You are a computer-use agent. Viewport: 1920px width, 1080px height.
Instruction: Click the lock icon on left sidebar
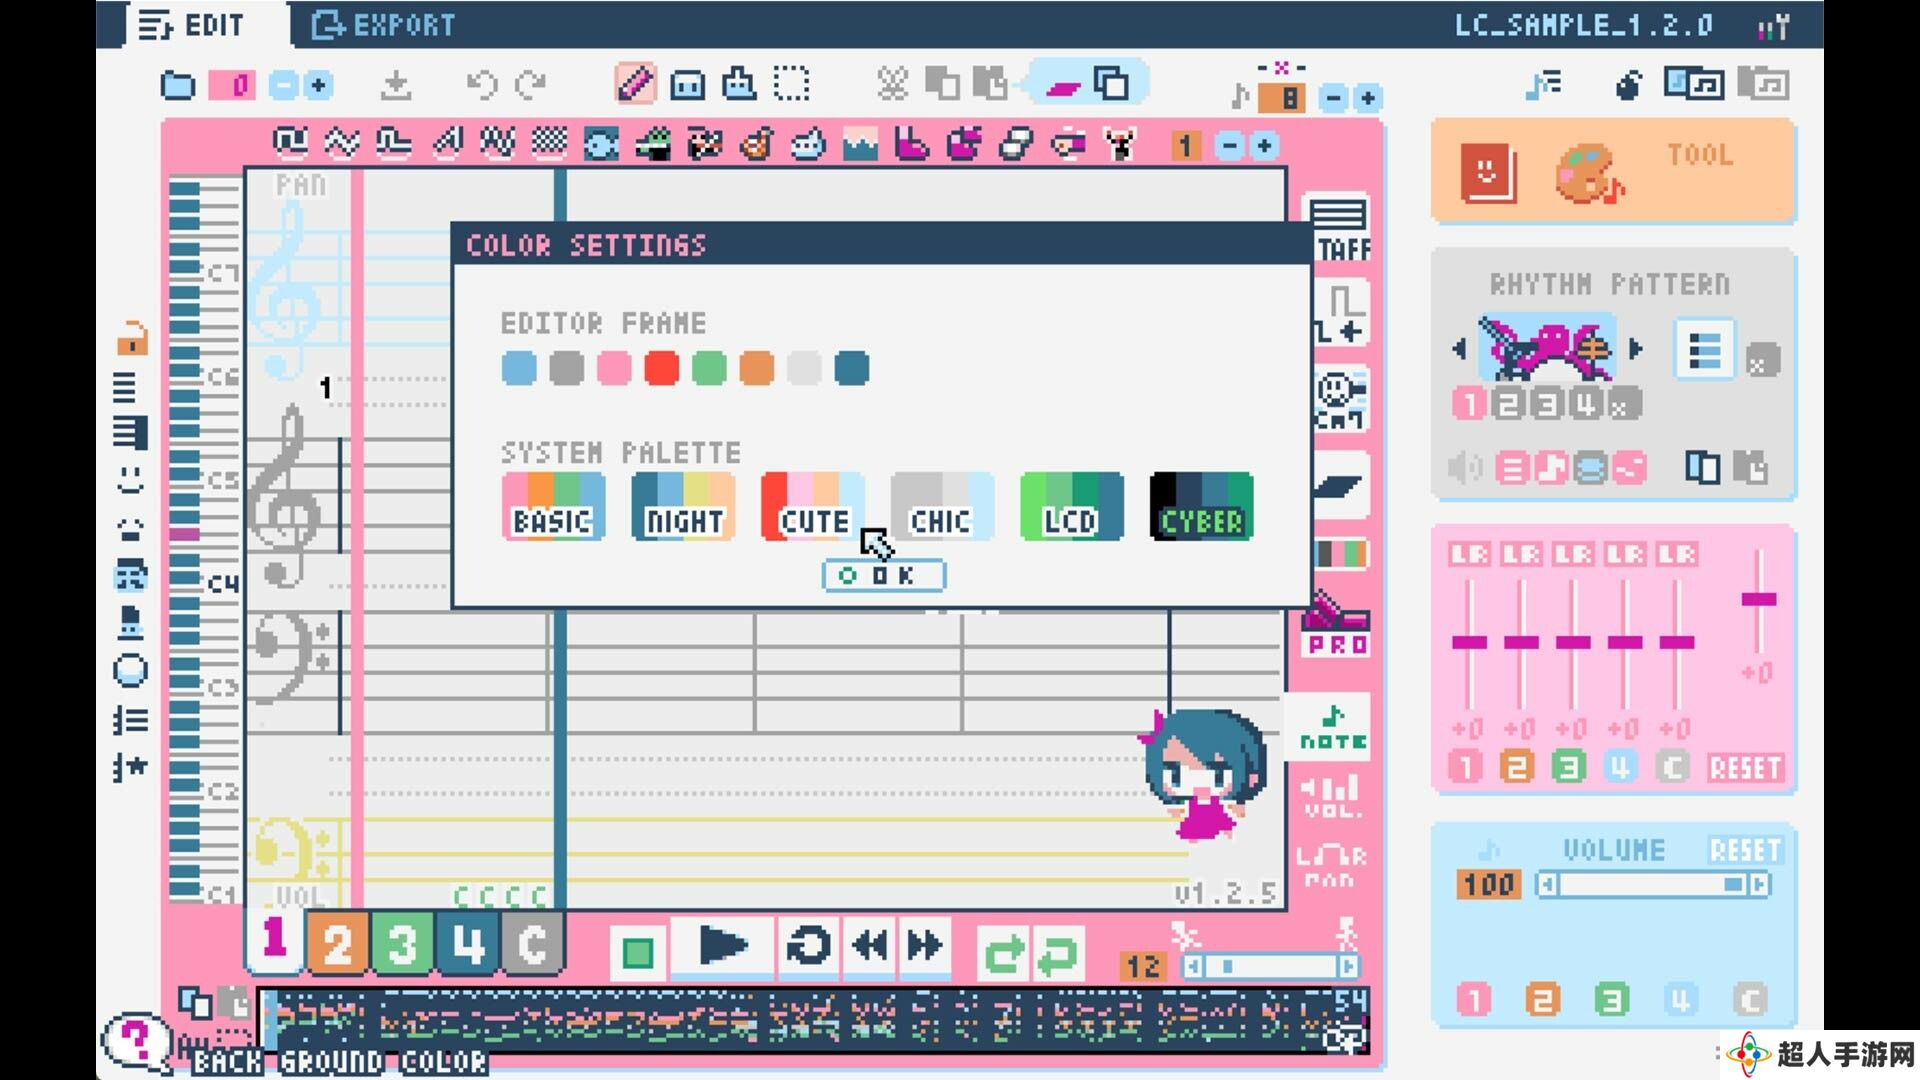click(x=131, y=339)
